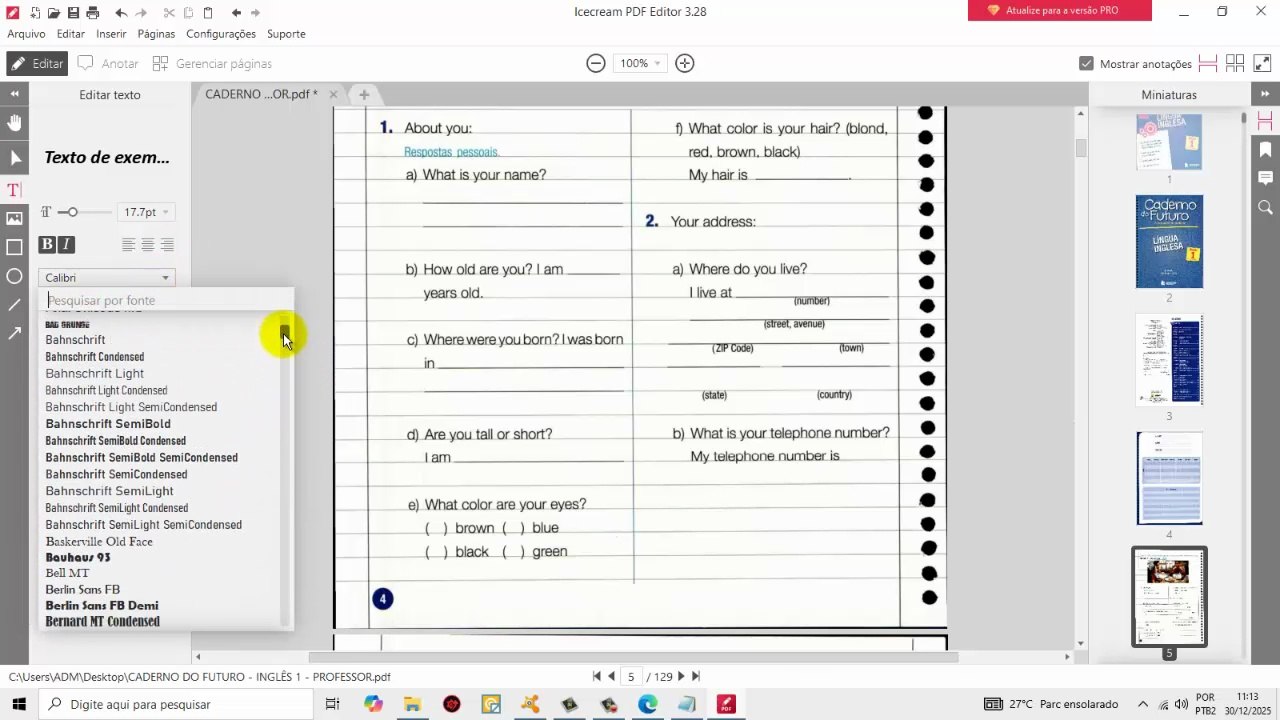Switch to the grid pages layout
This screenshot has height=720, width=1280.
click(x=1235, y=63)
